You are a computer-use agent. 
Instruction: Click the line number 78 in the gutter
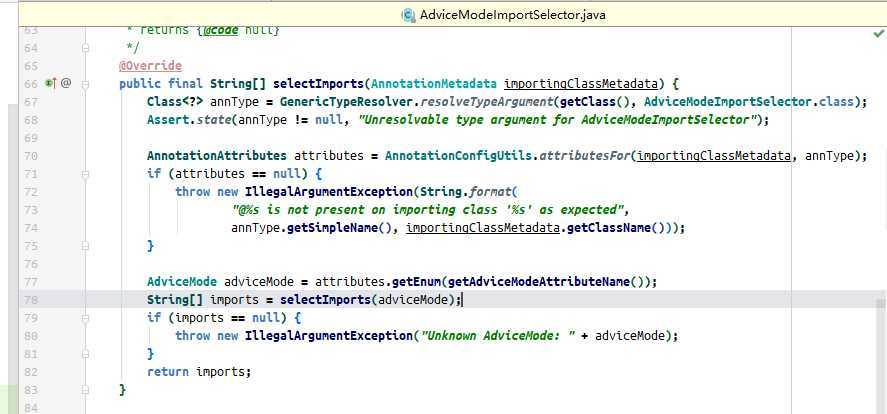[31, 300]
